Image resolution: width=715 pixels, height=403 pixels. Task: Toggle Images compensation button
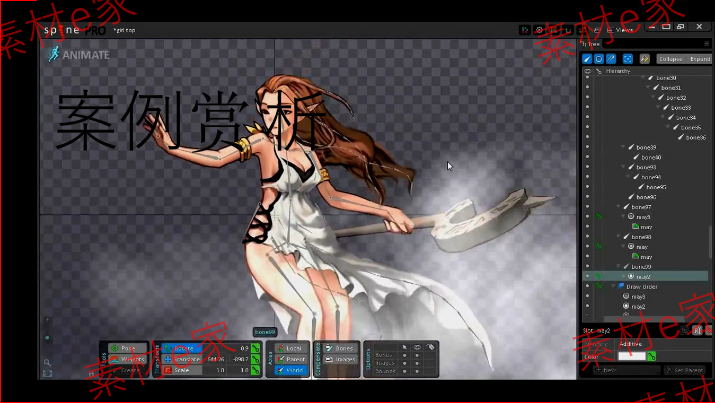tap(340, 359)
